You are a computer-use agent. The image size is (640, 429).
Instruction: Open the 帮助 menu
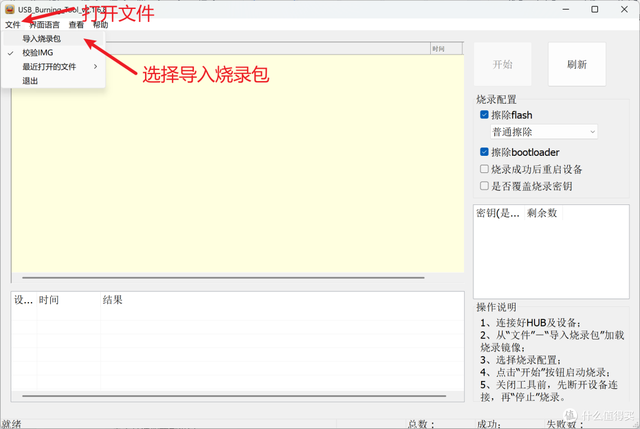(x=100, y=25)
